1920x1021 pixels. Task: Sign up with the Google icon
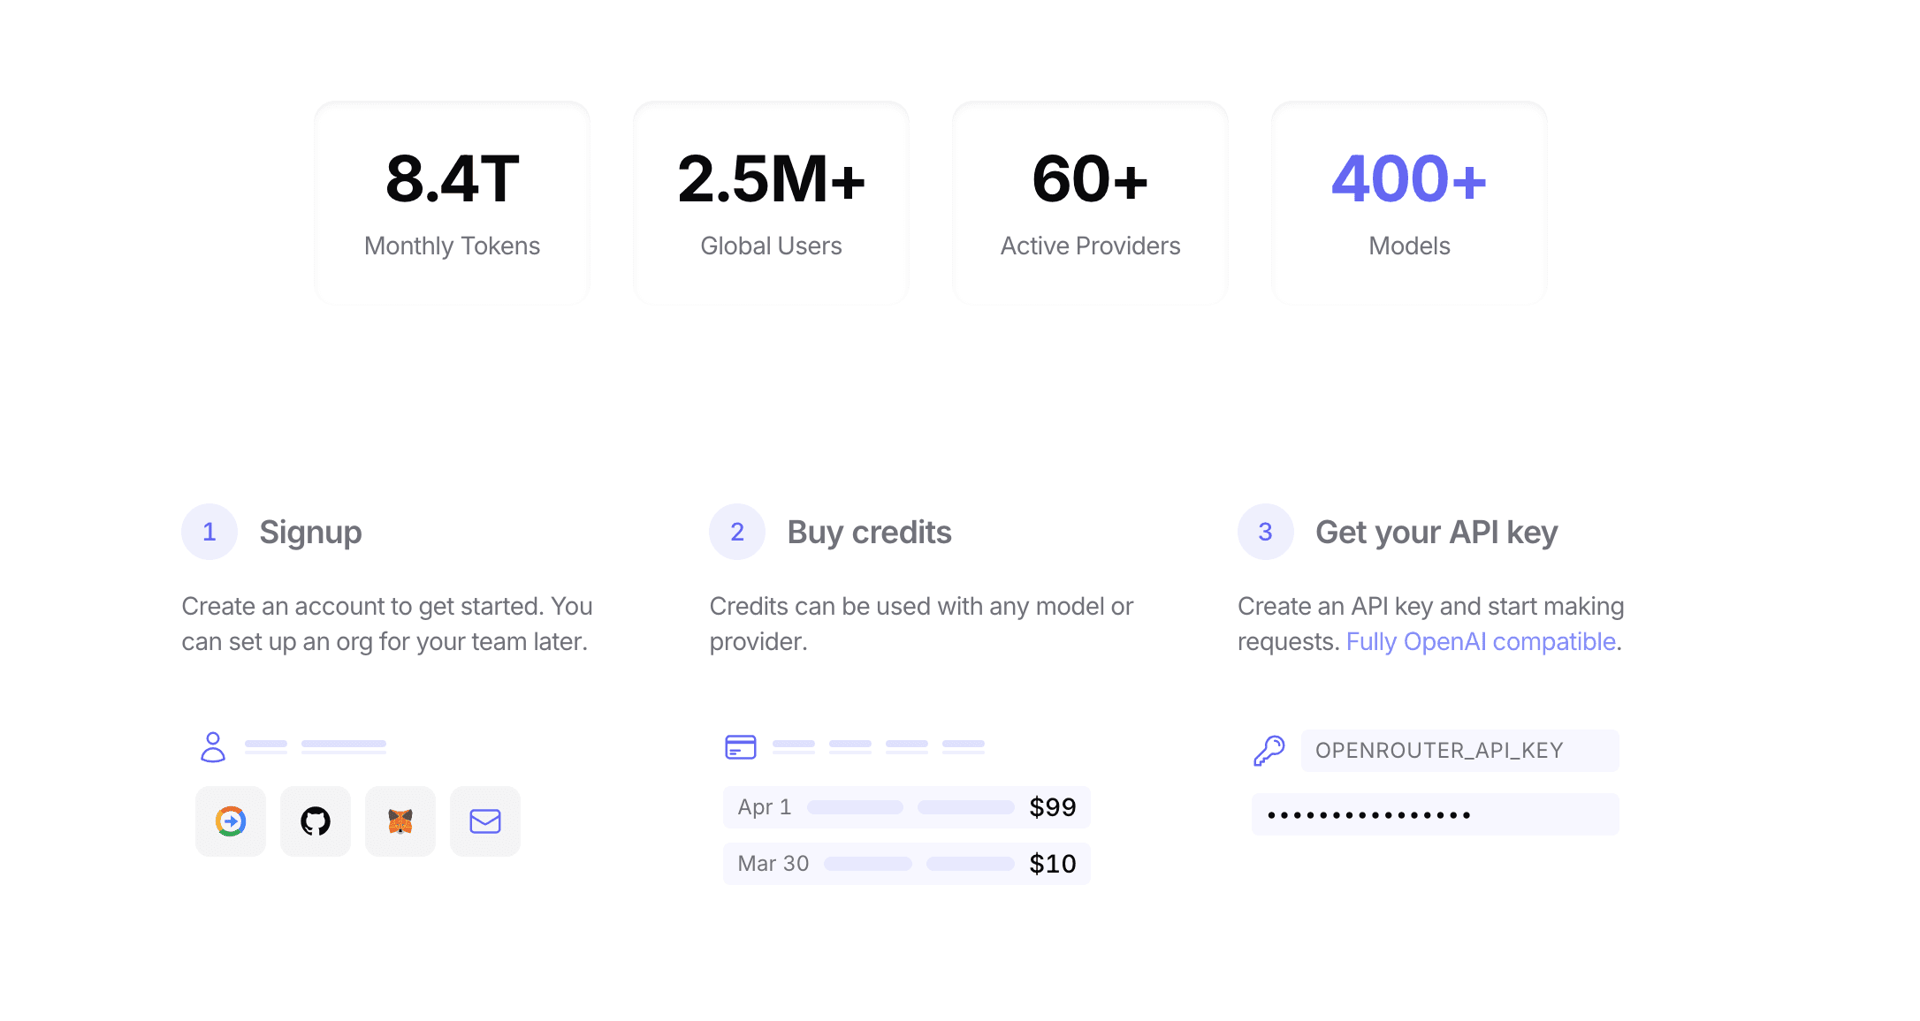pyautogui.click(x=230, y=821)
